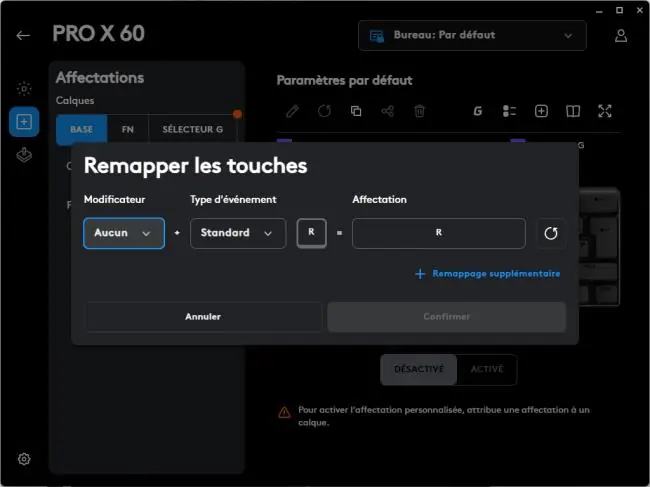Open the game mode joystick sidebar icon

coord(24,155)
